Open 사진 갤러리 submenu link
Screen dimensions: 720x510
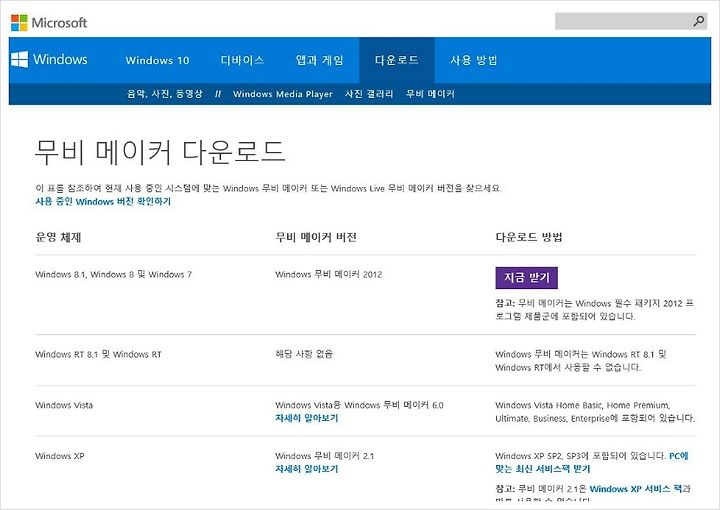coord(369,94)
